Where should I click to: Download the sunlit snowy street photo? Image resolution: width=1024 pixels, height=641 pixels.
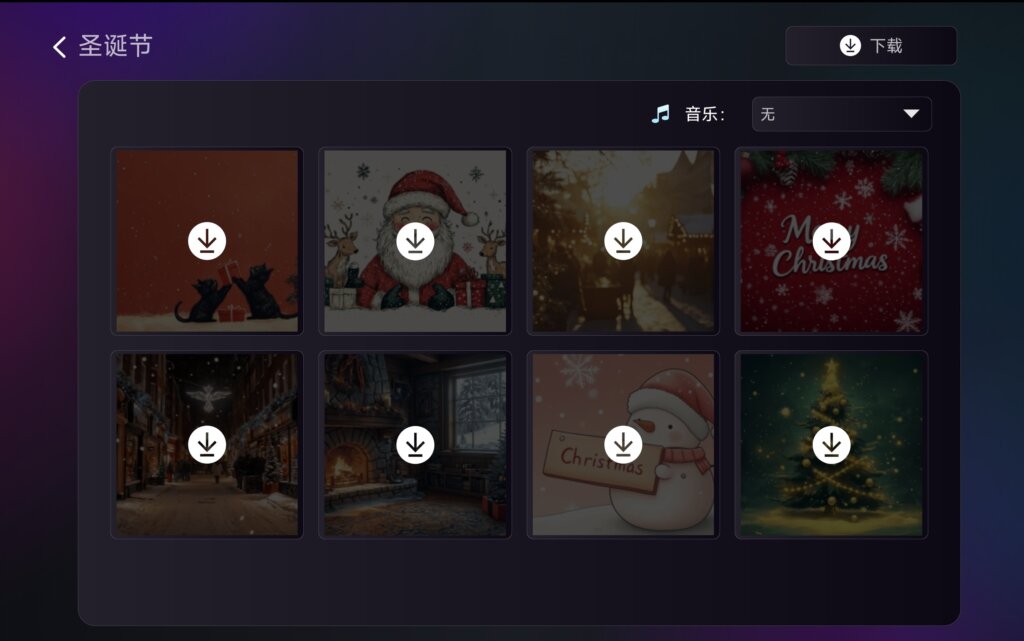click(x=623, y=241)
